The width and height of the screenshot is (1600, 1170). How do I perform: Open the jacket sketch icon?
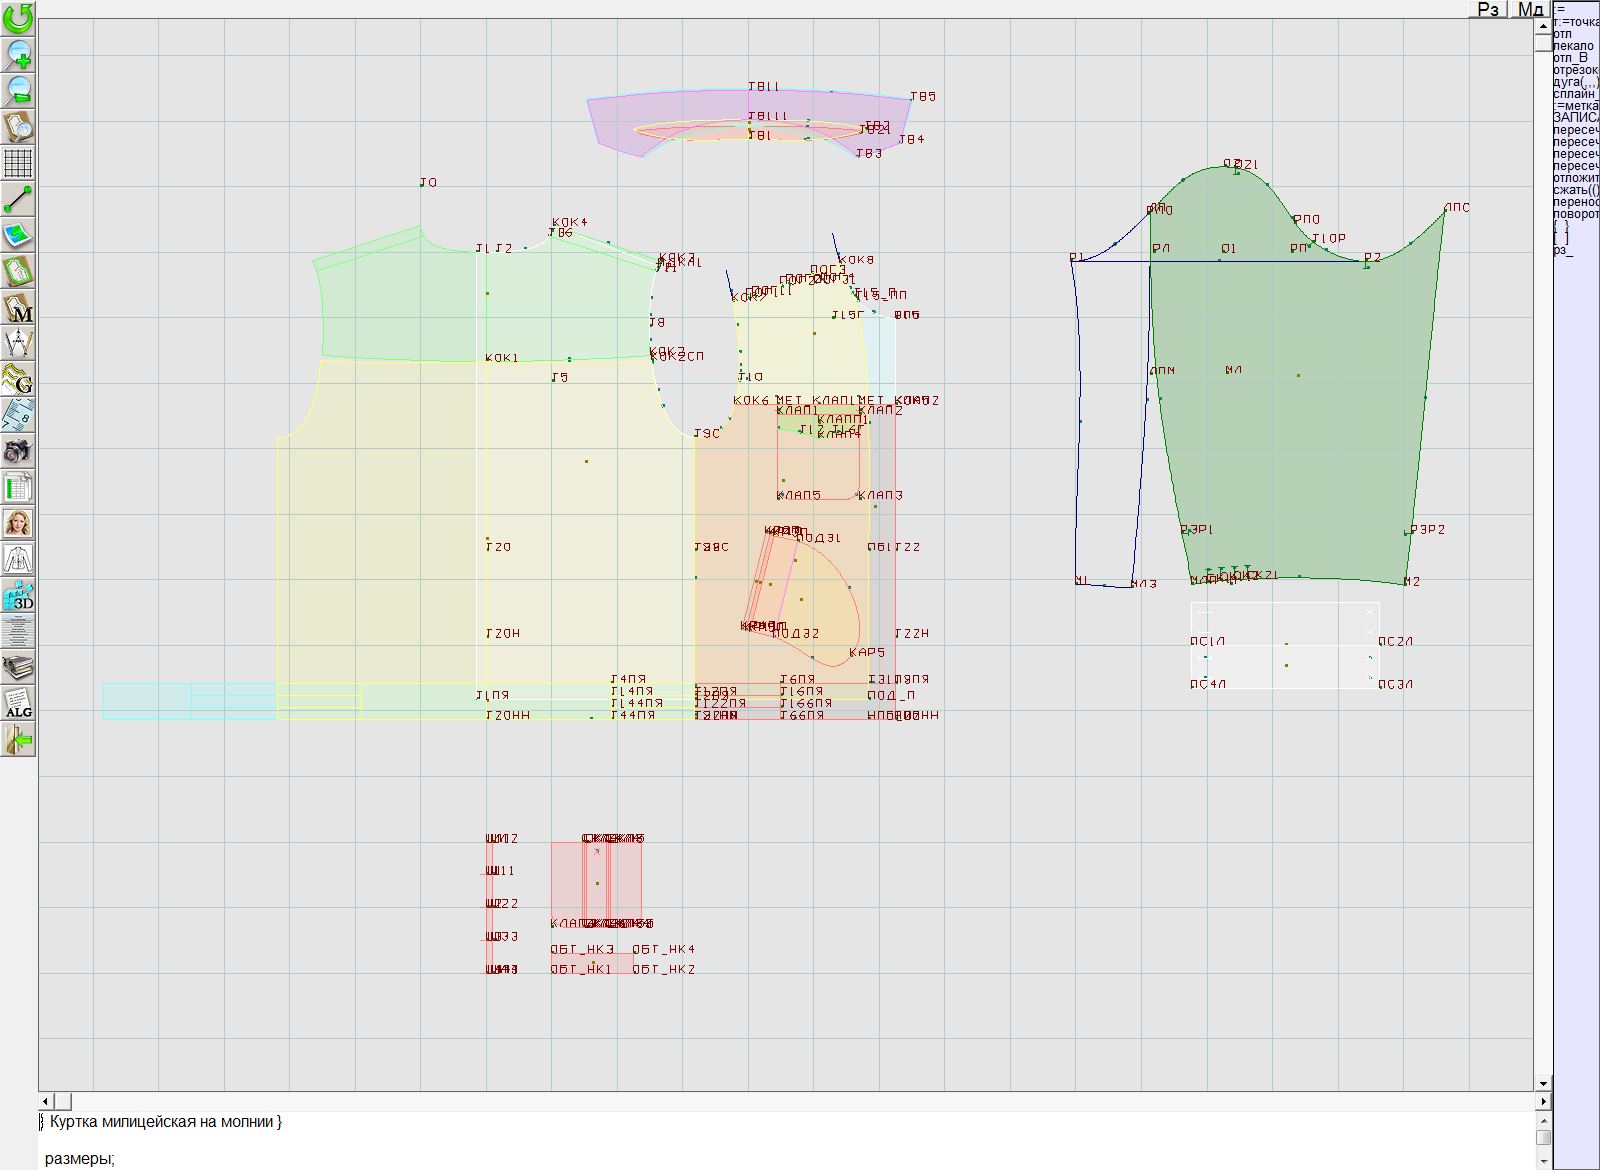18,559
